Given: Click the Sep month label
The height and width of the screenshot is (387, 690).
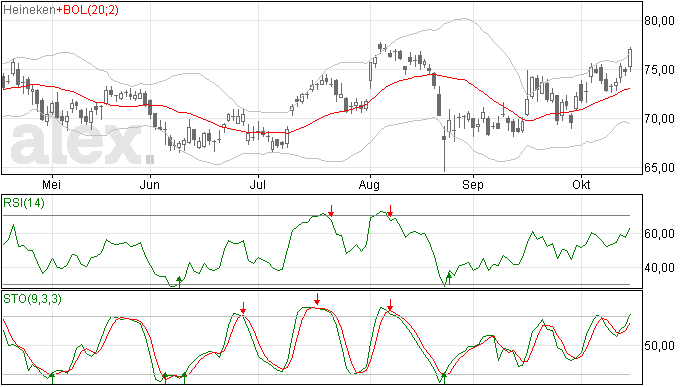Looking at the screenshot, I should point(473,185).
